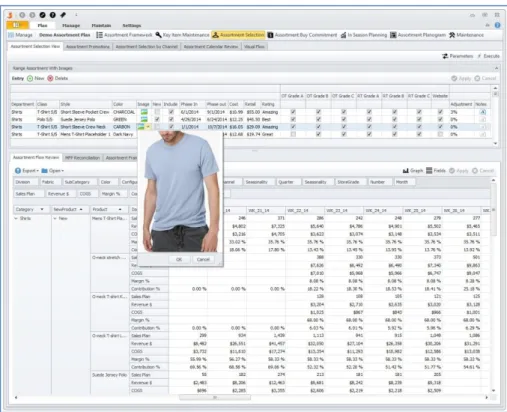Image resolution: width=507 pixels, height=412 pixels.
Task: Toggle OT Grade A checkbox in Dark Navy row
Action: 293,134
